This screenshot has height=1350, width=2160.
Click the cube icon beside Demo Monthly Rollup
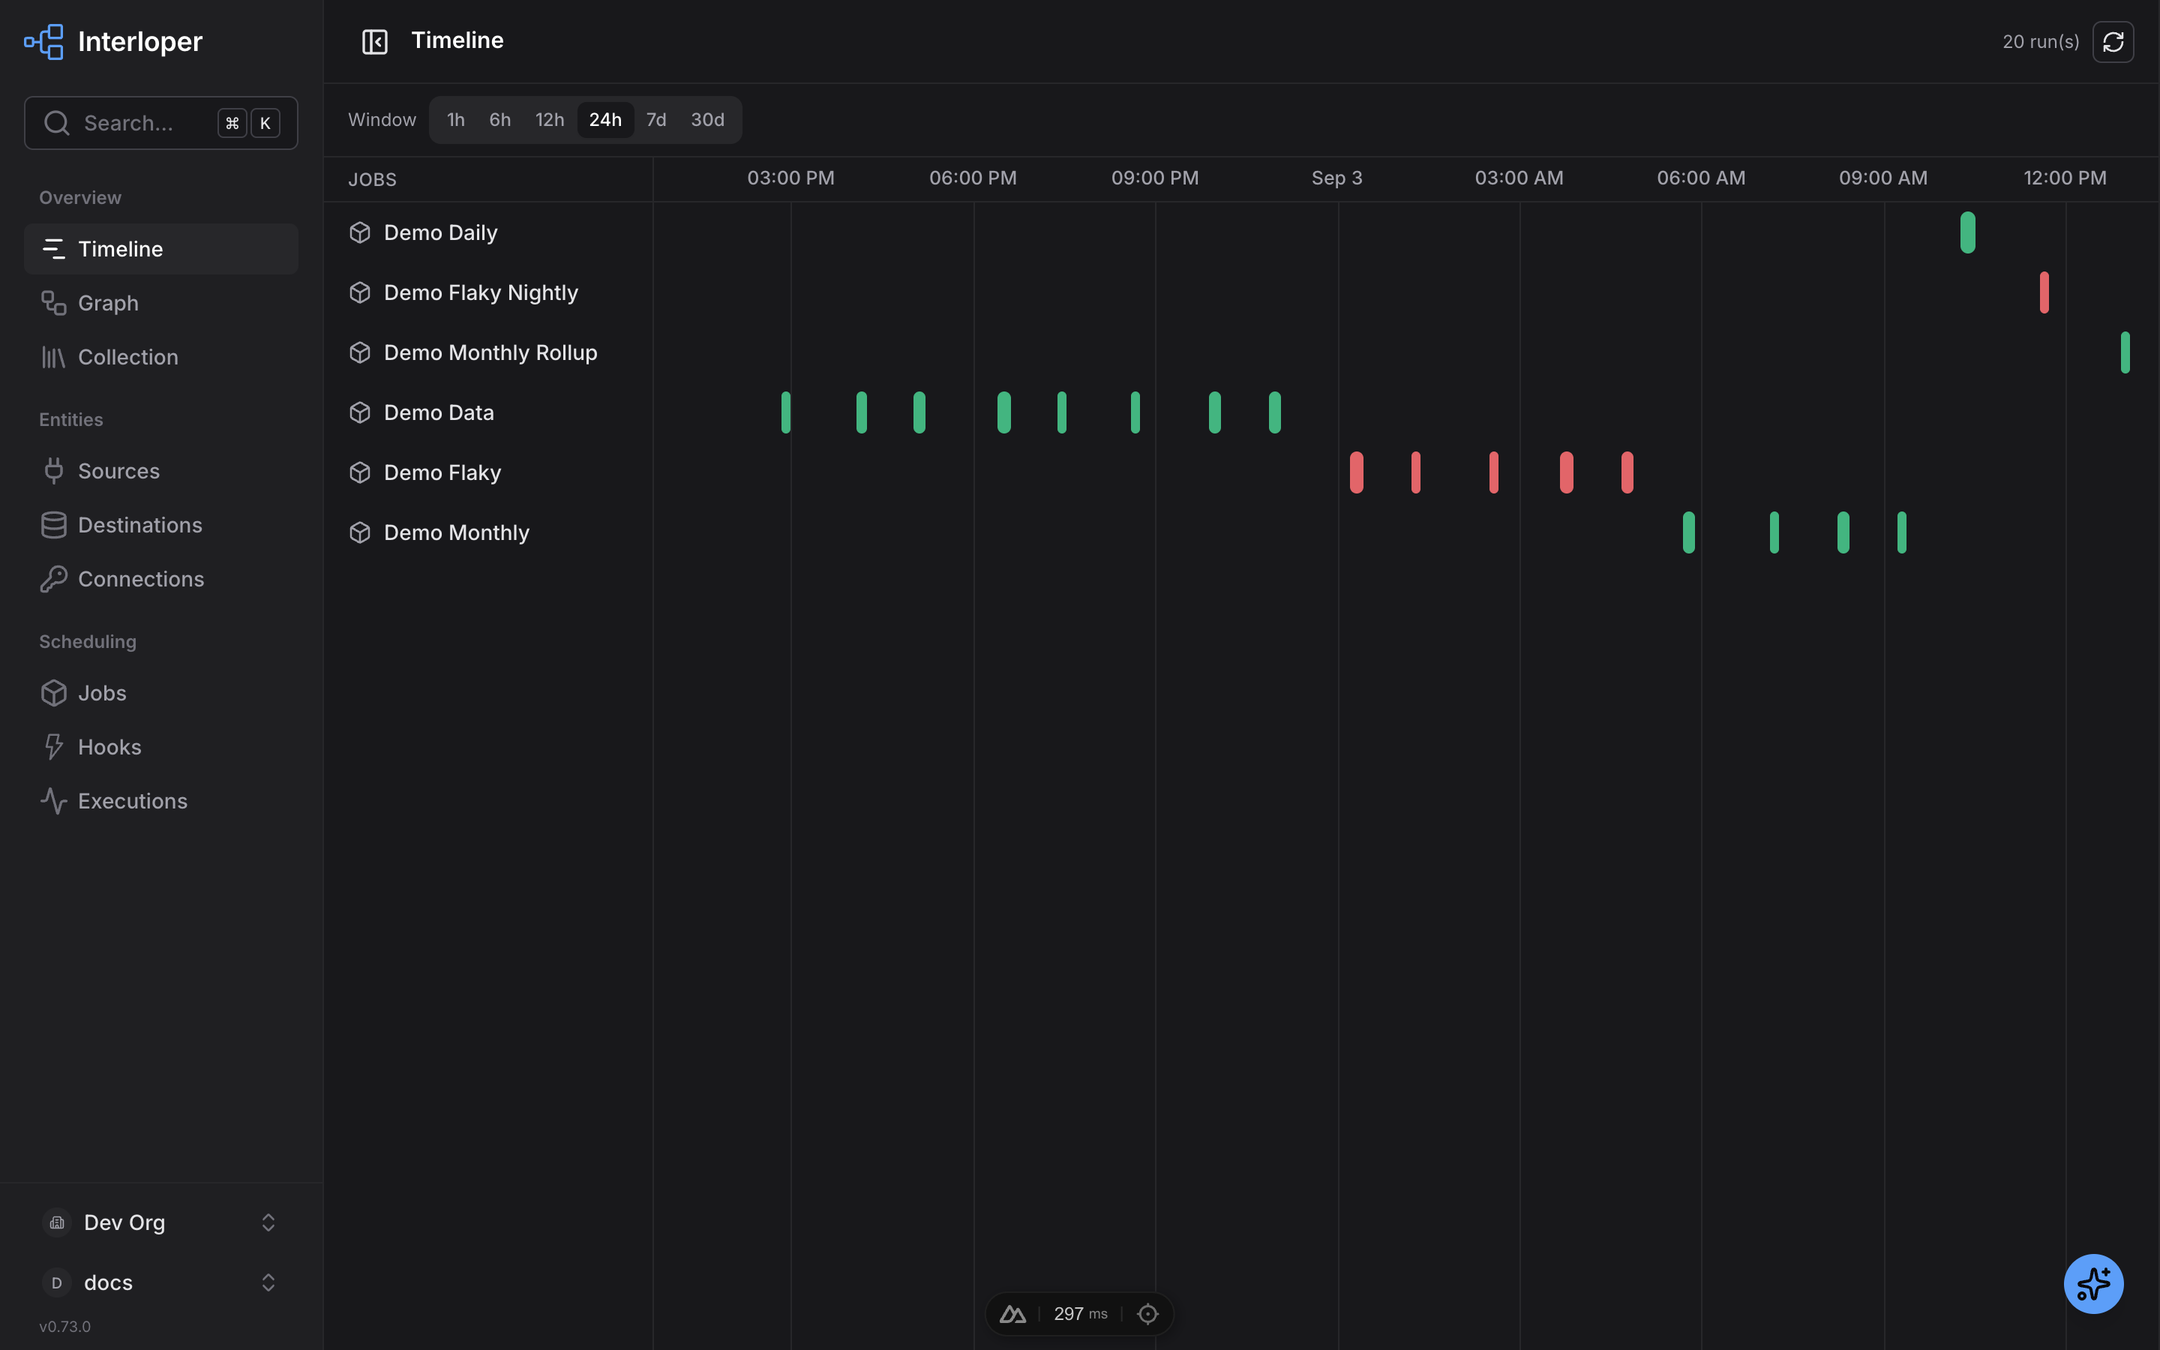click(360, 353)
